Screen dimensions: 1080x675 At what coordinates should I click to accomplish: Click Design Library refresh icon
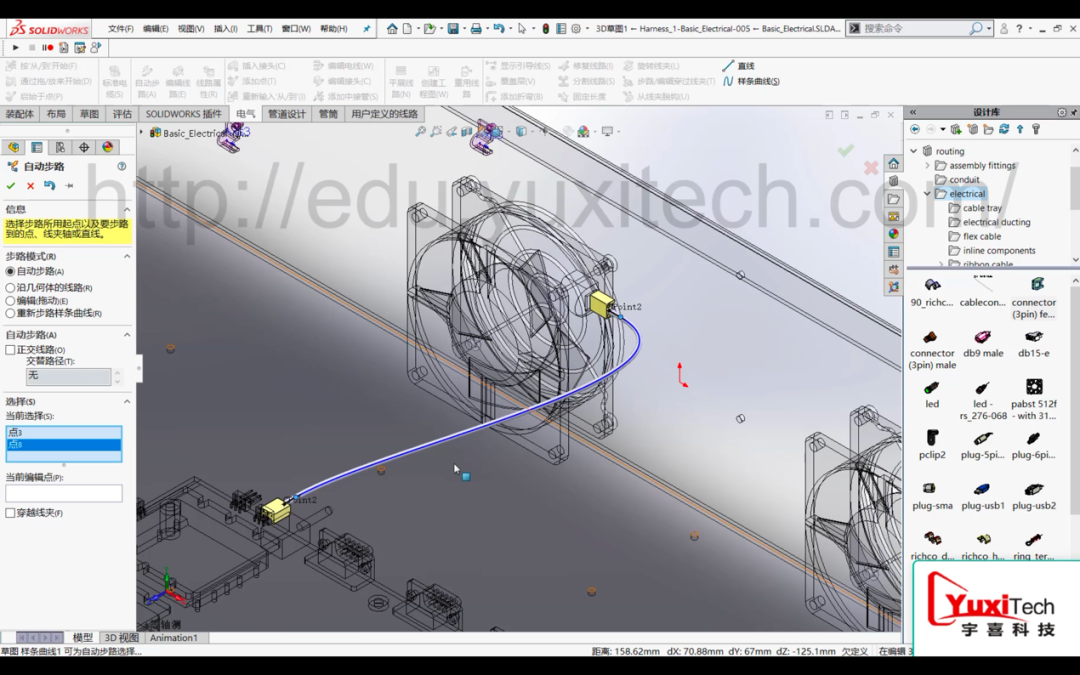pos(1004,129)
